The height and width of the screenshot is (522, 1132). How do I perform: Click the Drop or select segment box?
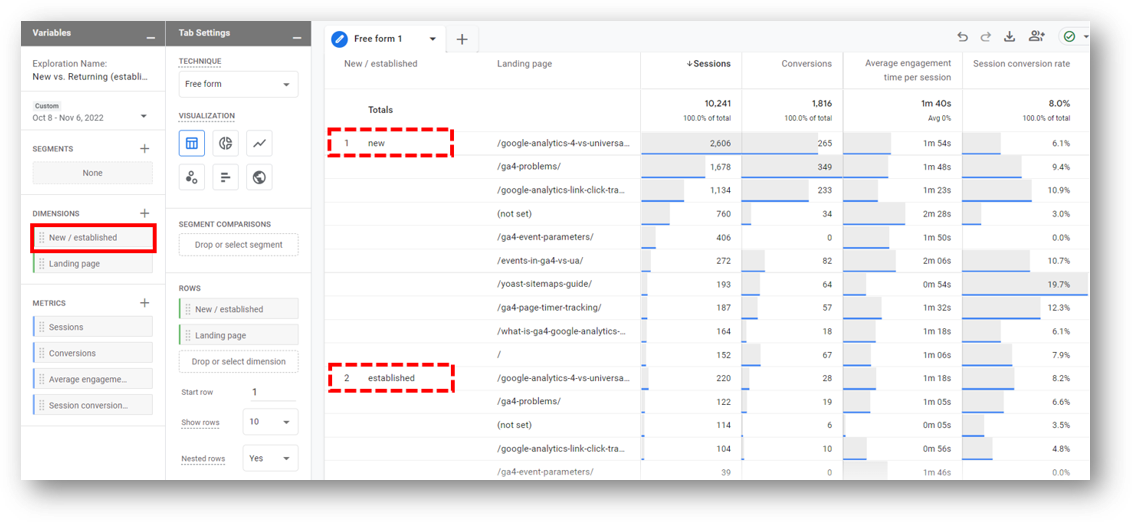238,245
